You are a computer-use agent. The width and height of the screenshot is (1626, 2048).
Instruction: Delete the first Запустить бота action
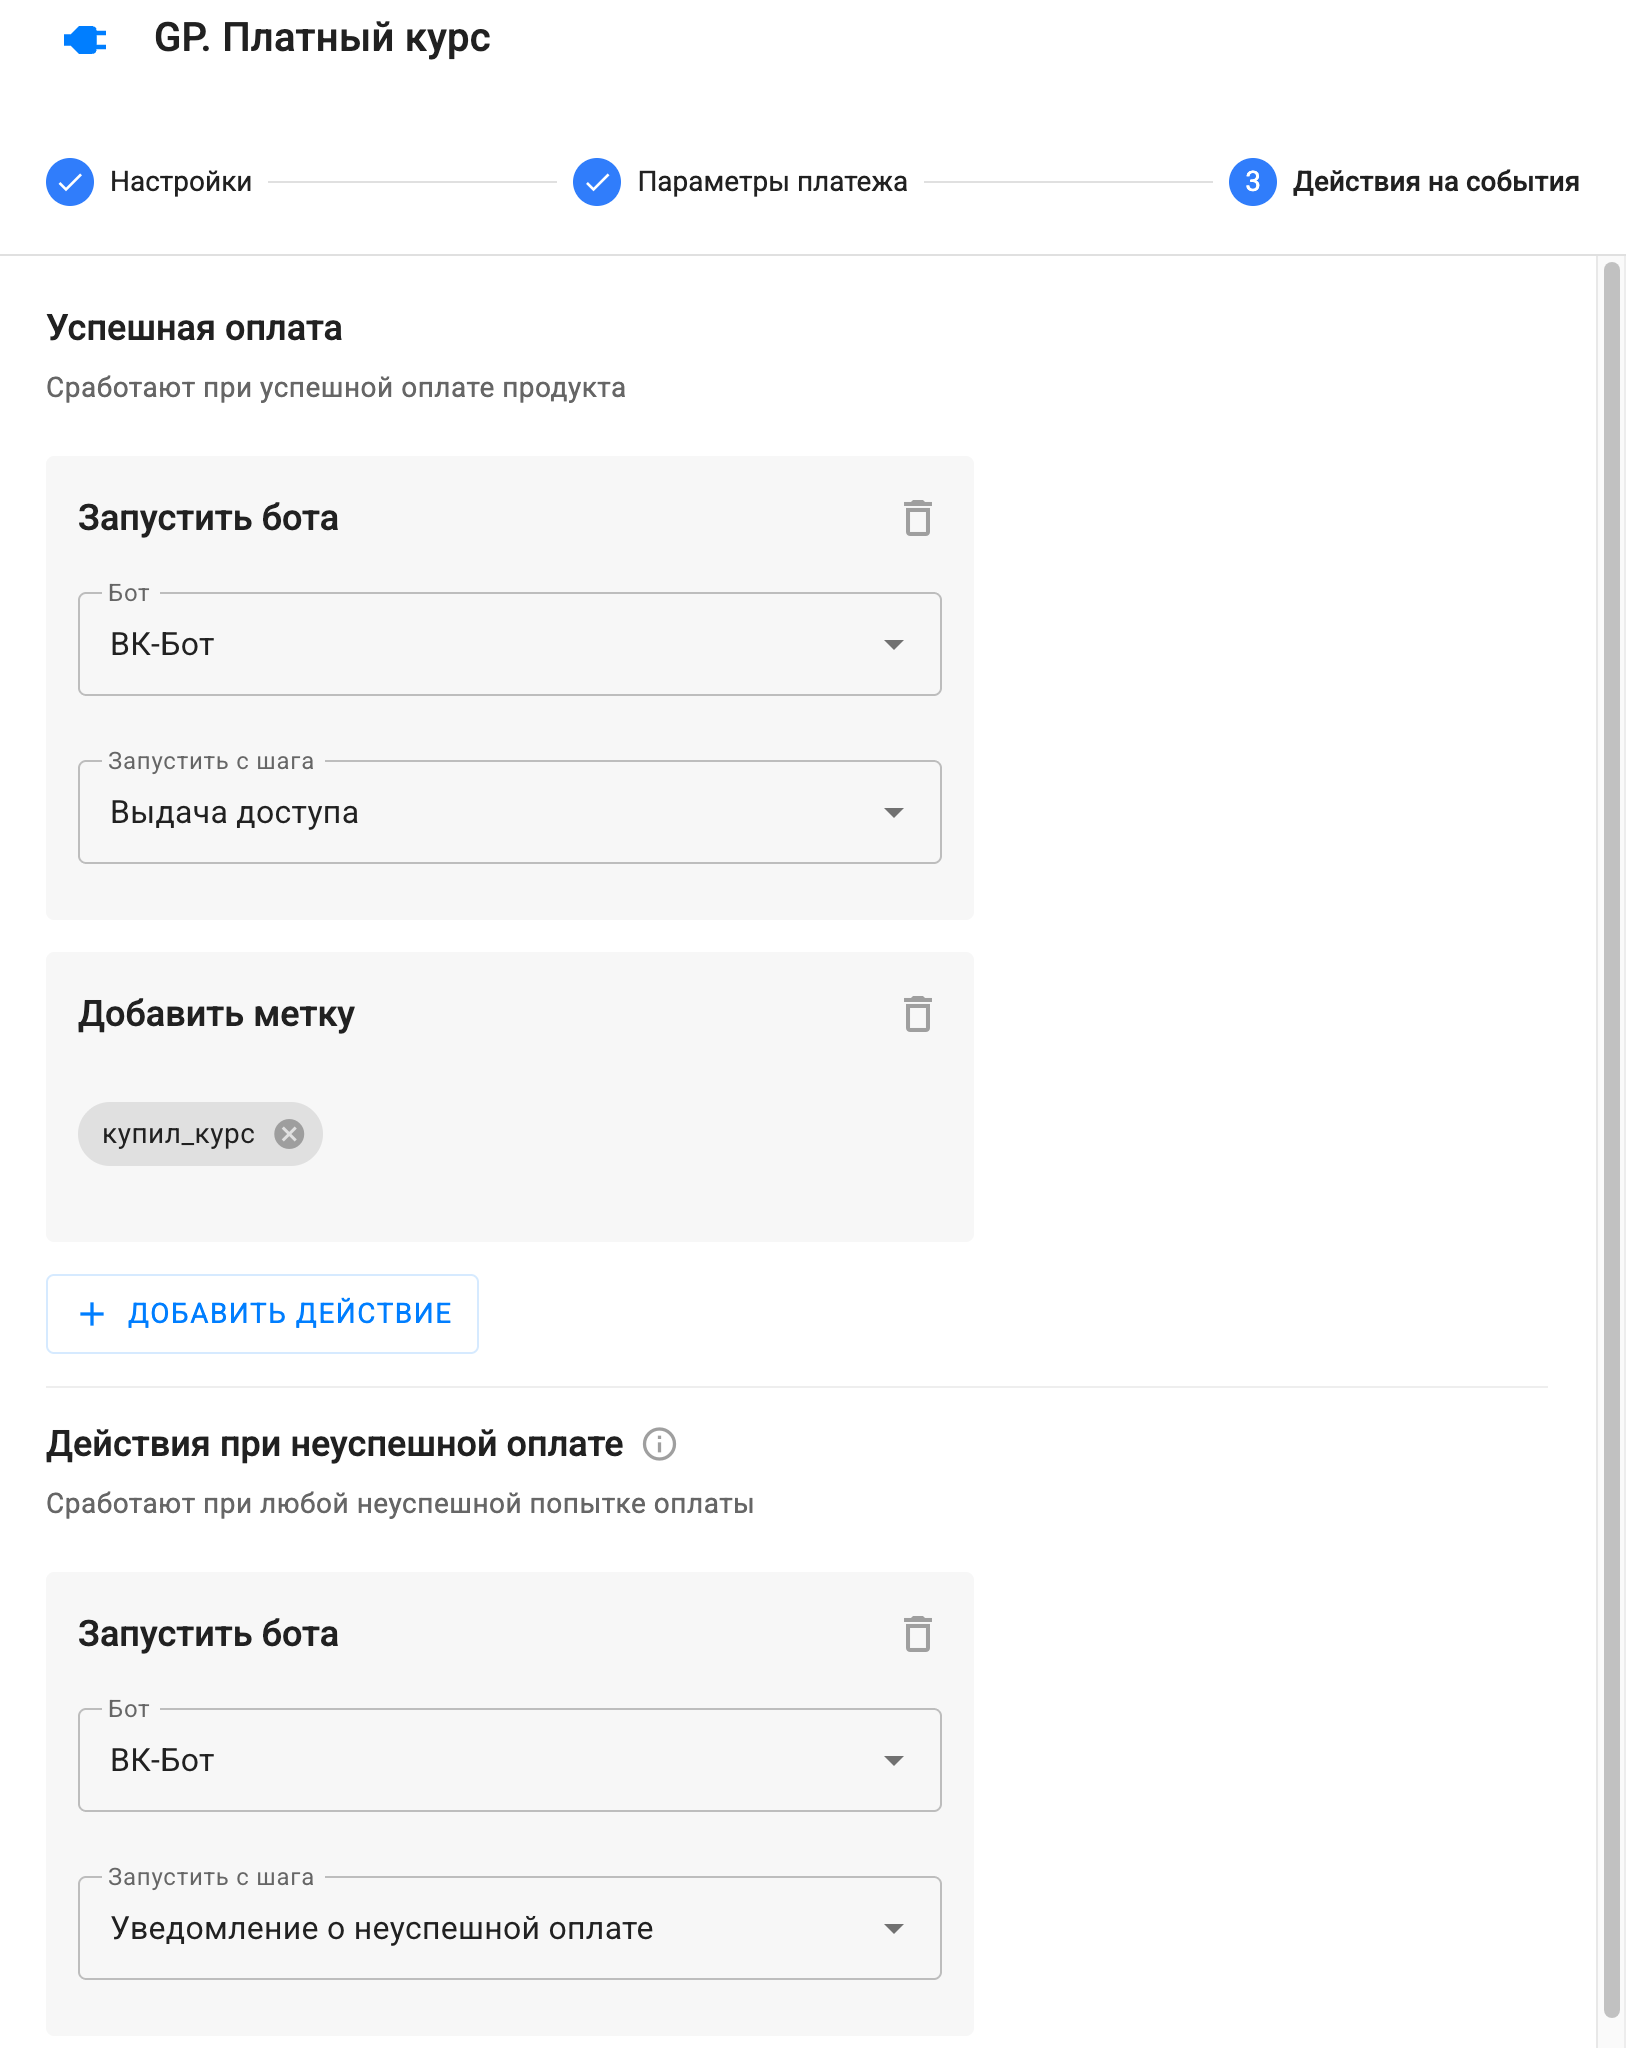pyautogui.click(x=917, y=518)
